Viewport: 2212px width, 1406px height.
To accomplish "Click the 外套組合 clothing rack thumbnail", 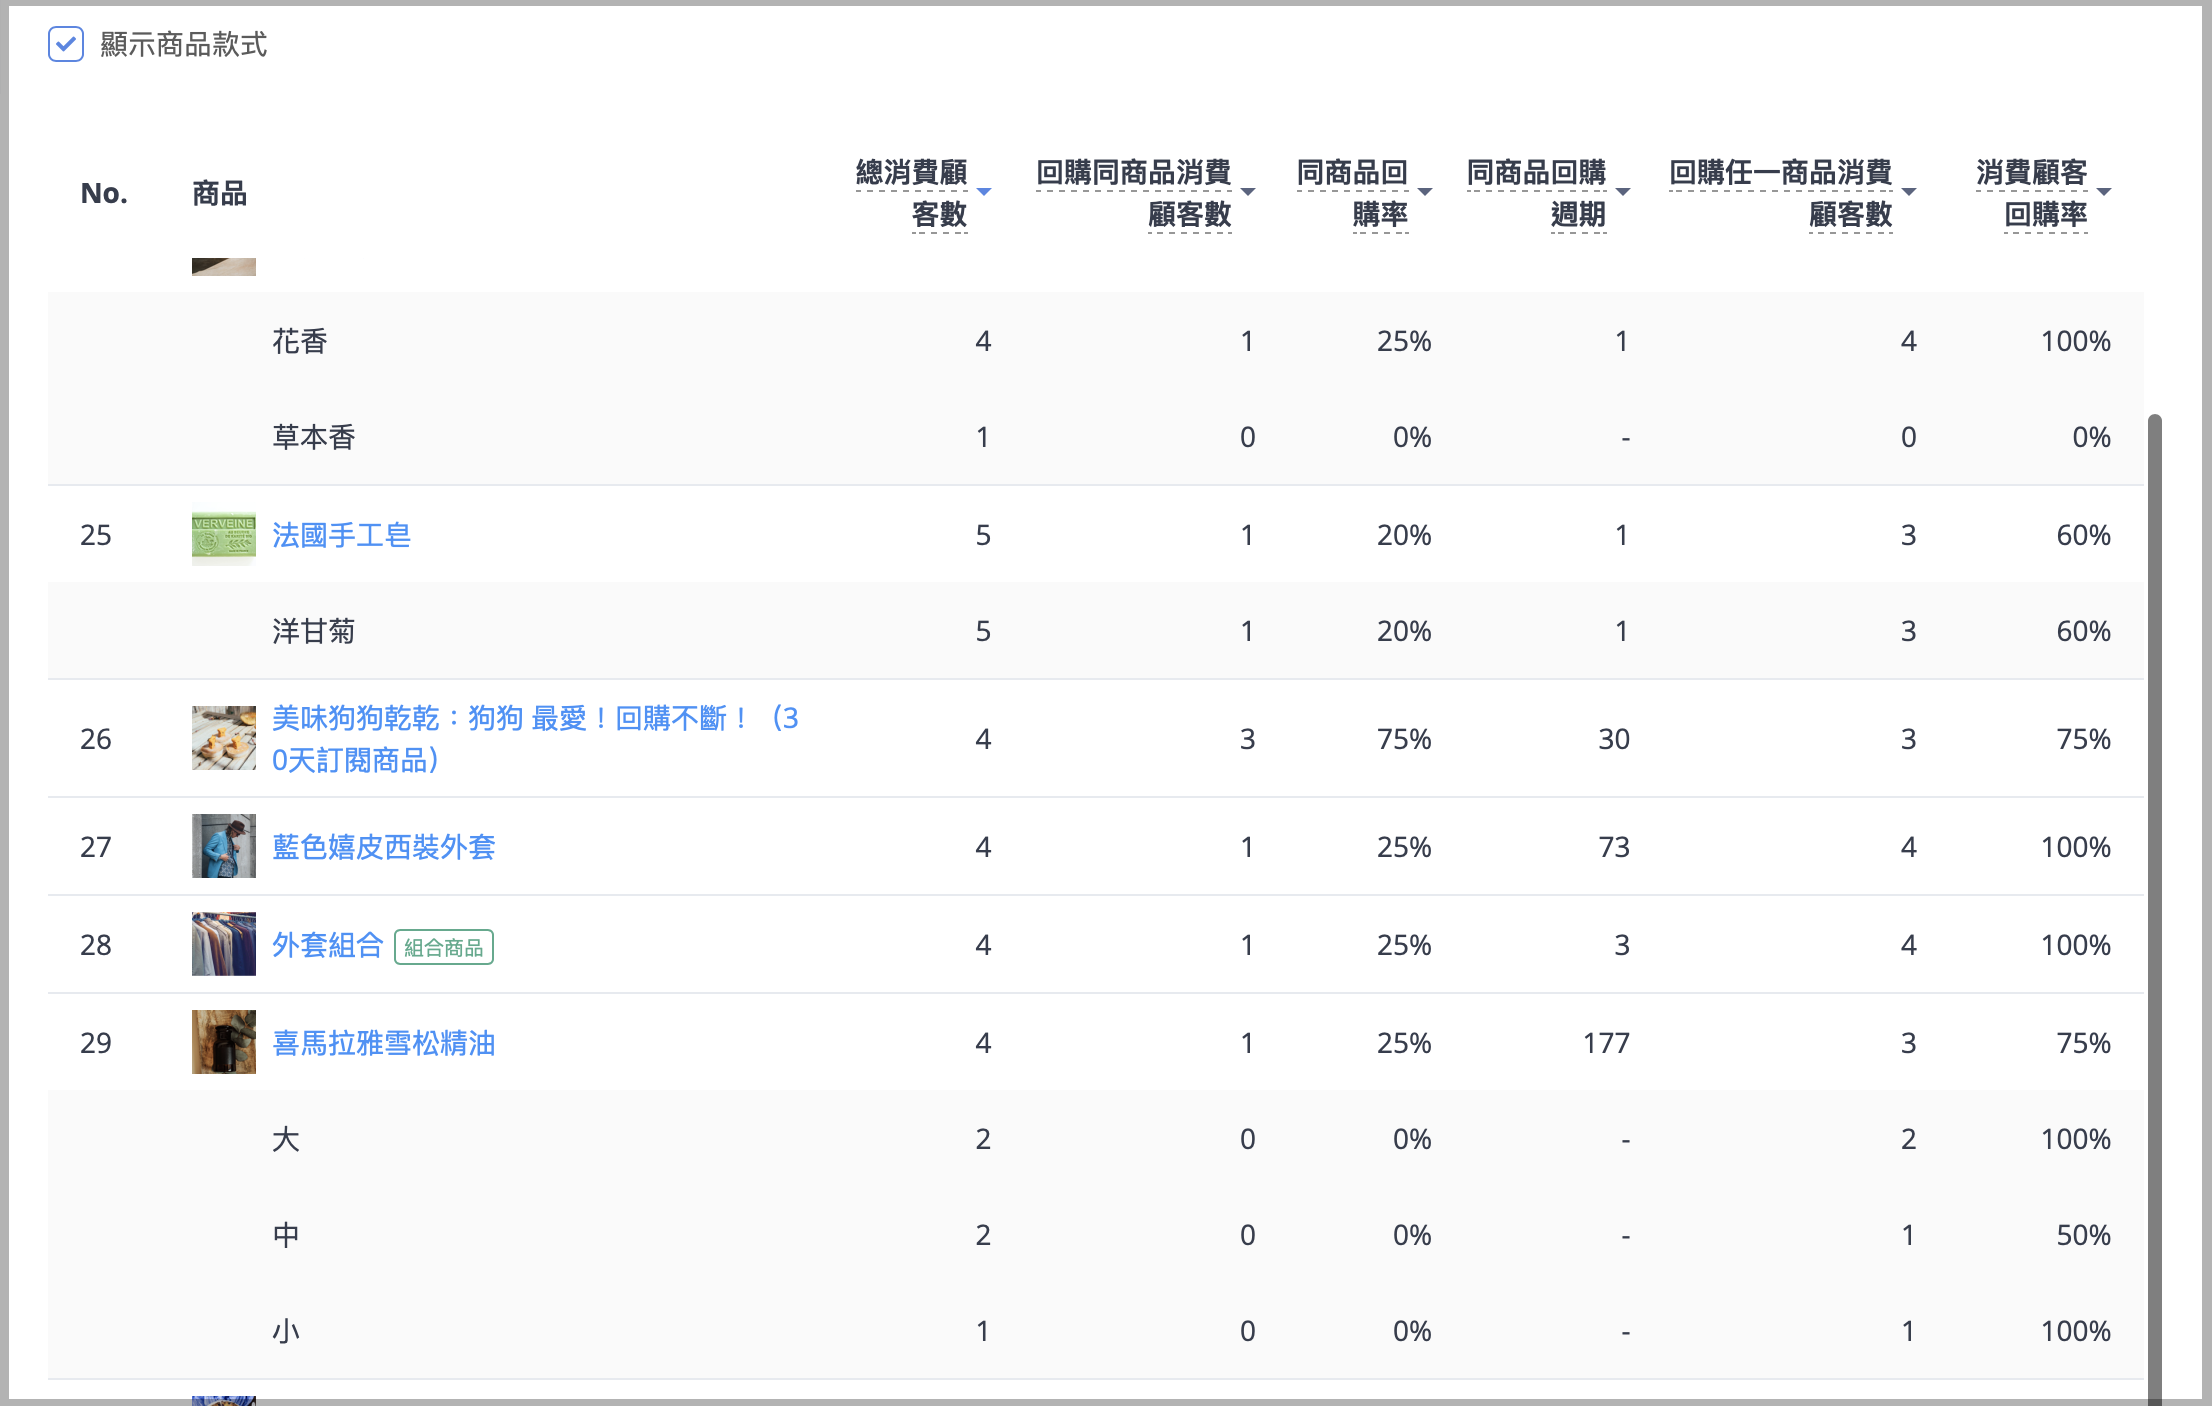I will (223, 944).
